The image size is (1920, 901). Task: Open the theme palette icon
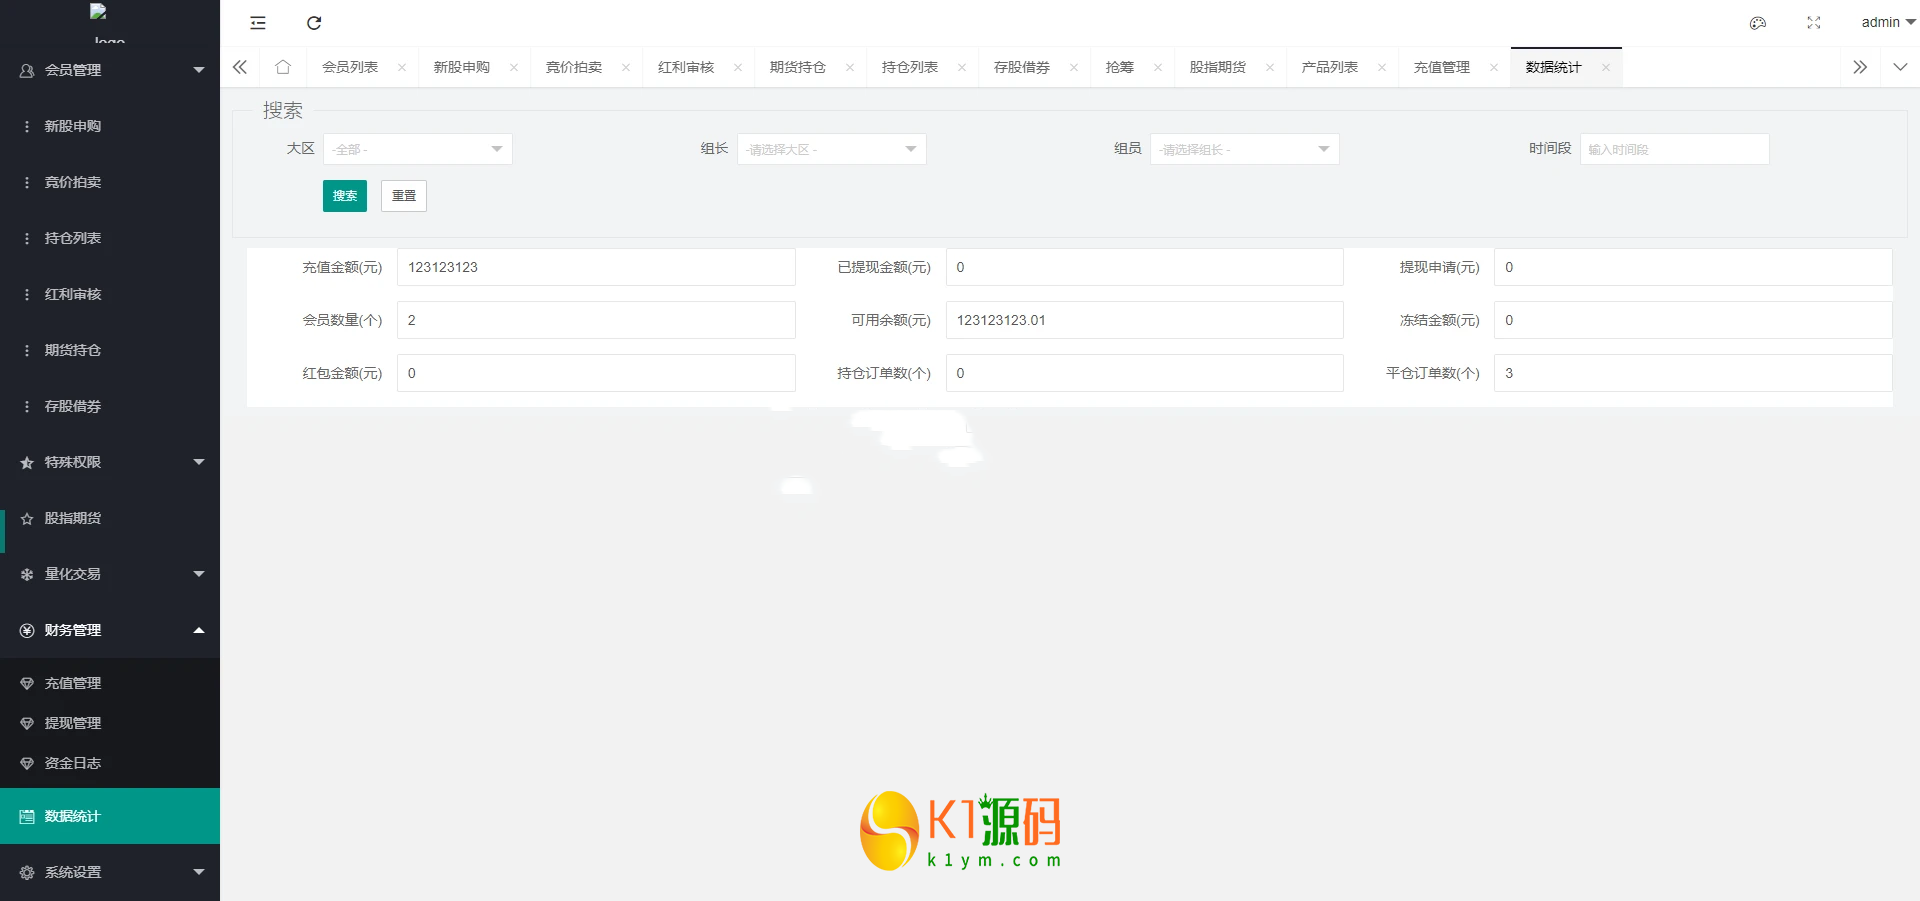(x=1758, y=23)
